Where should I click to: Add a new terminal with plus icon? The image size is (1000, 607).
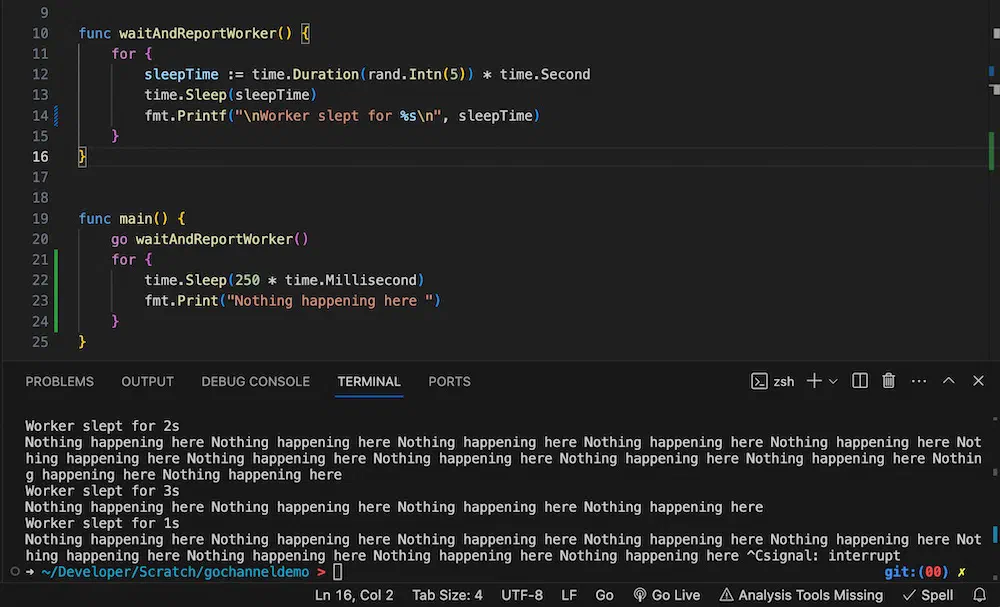tap(814, 381)
